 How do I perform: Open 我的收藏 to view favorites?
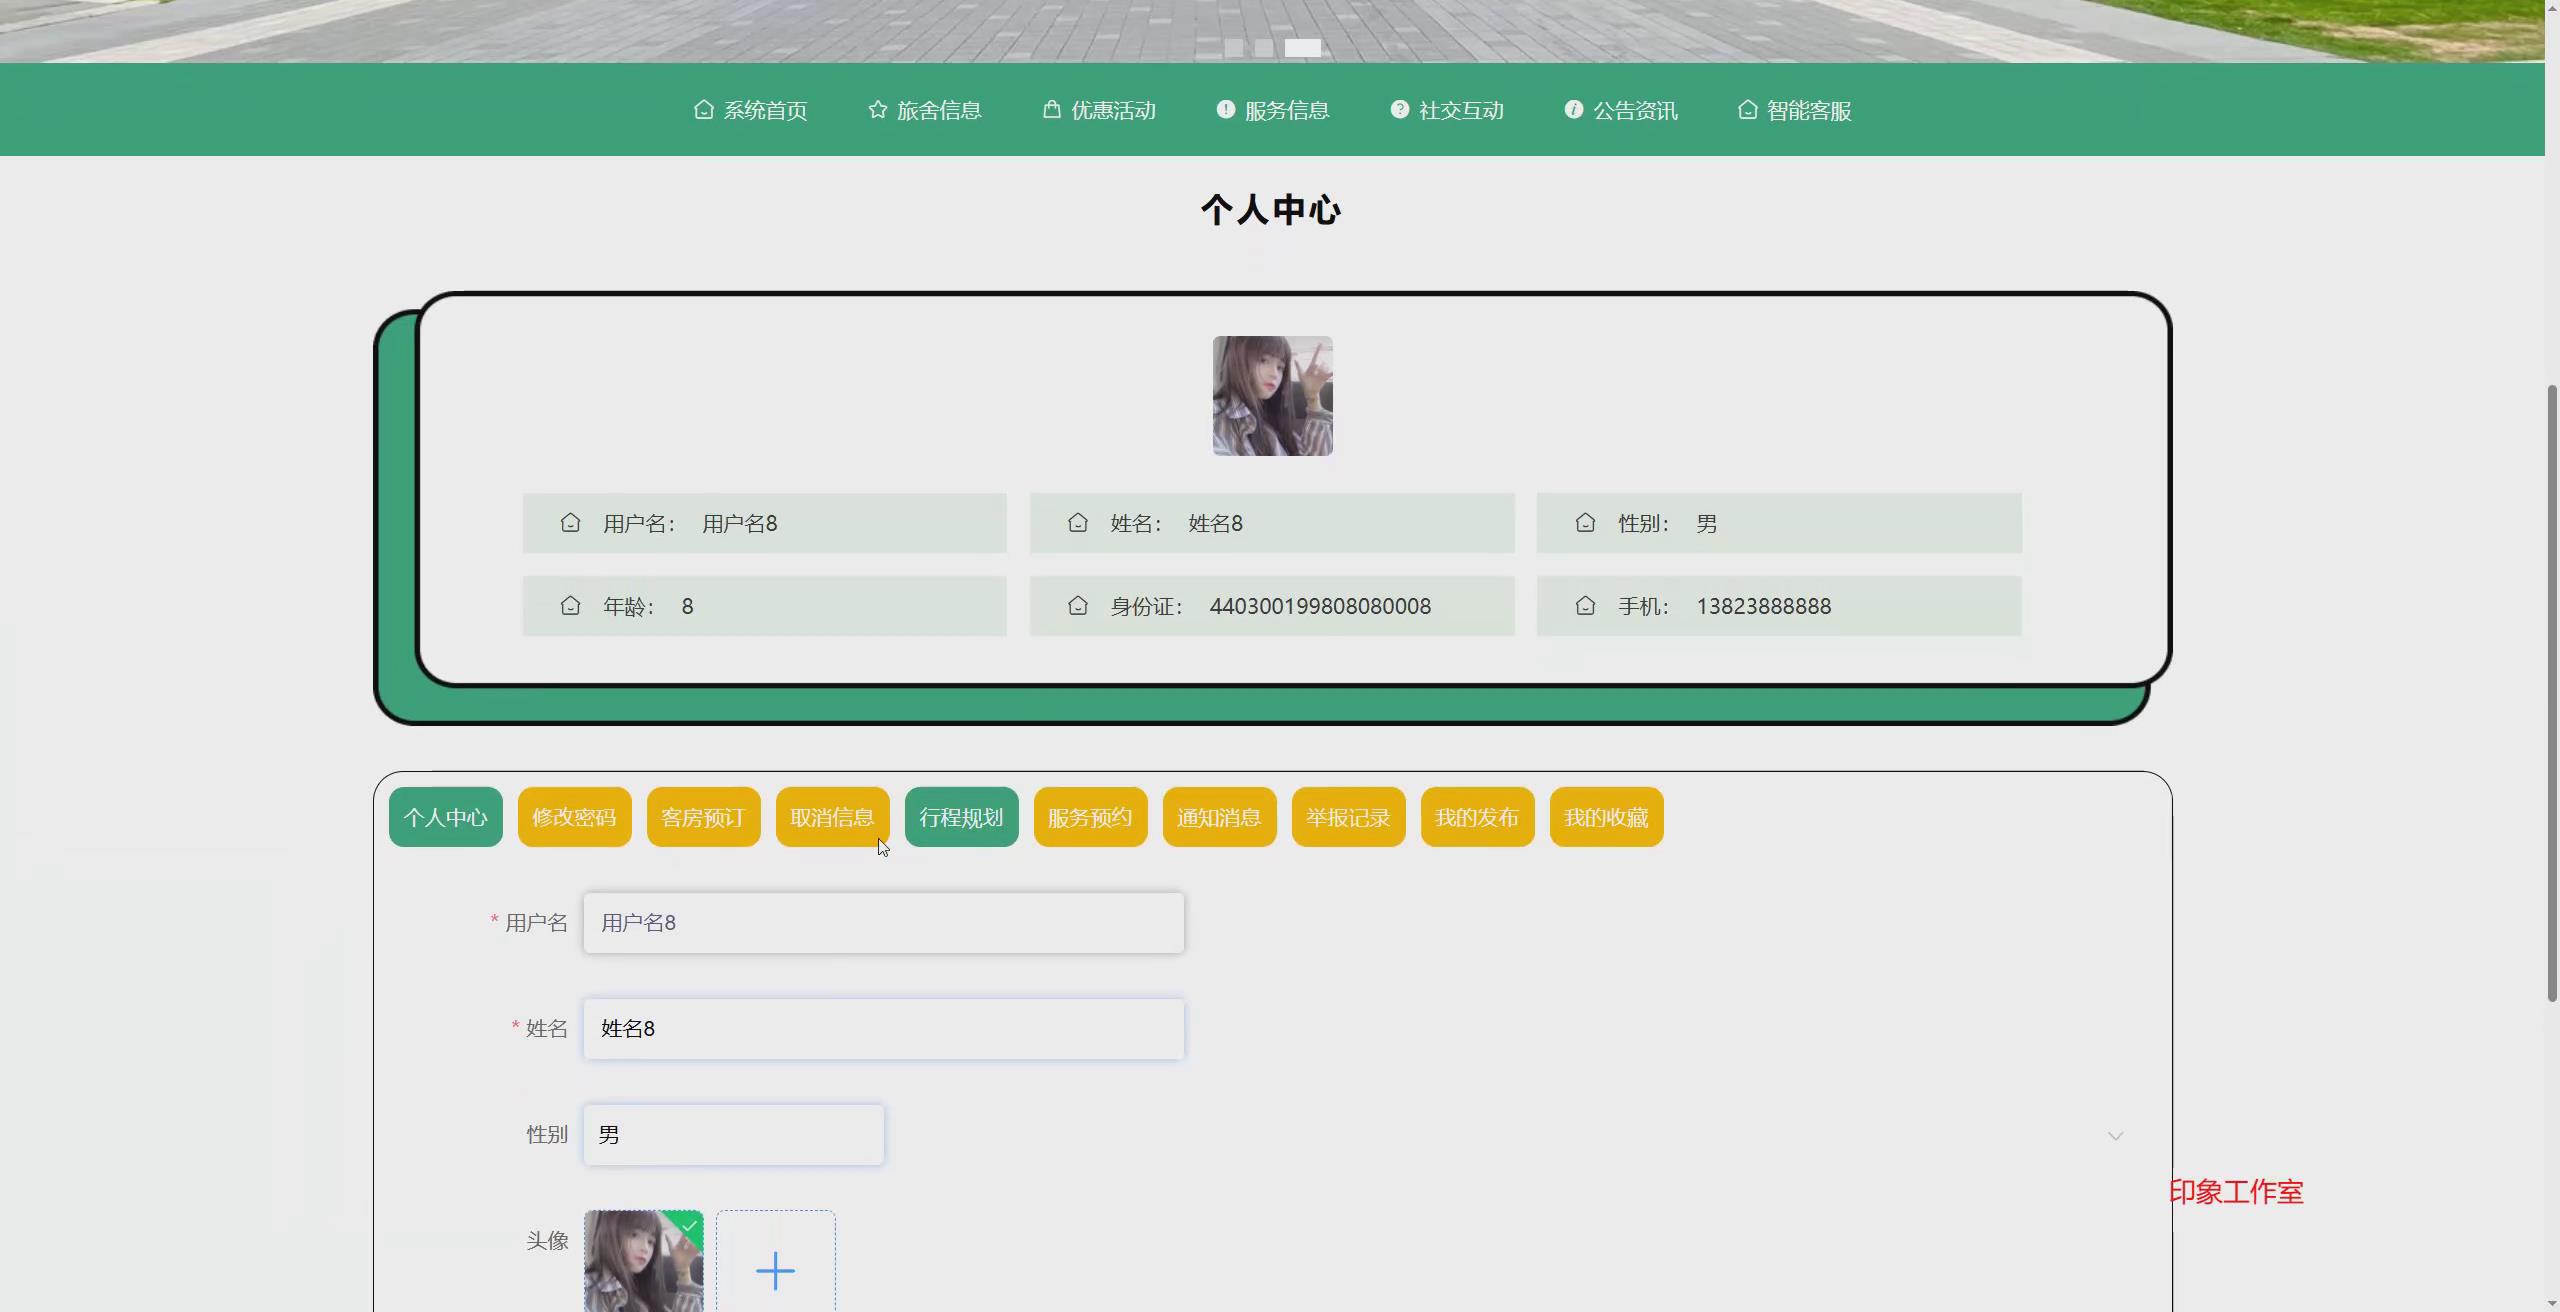click(x=1605, y=817)
